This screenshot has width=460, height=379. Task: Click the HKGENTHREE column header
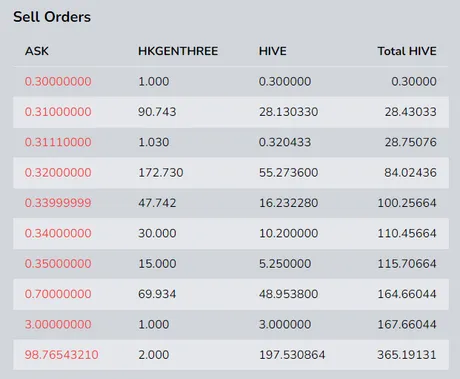click(178, 51)
